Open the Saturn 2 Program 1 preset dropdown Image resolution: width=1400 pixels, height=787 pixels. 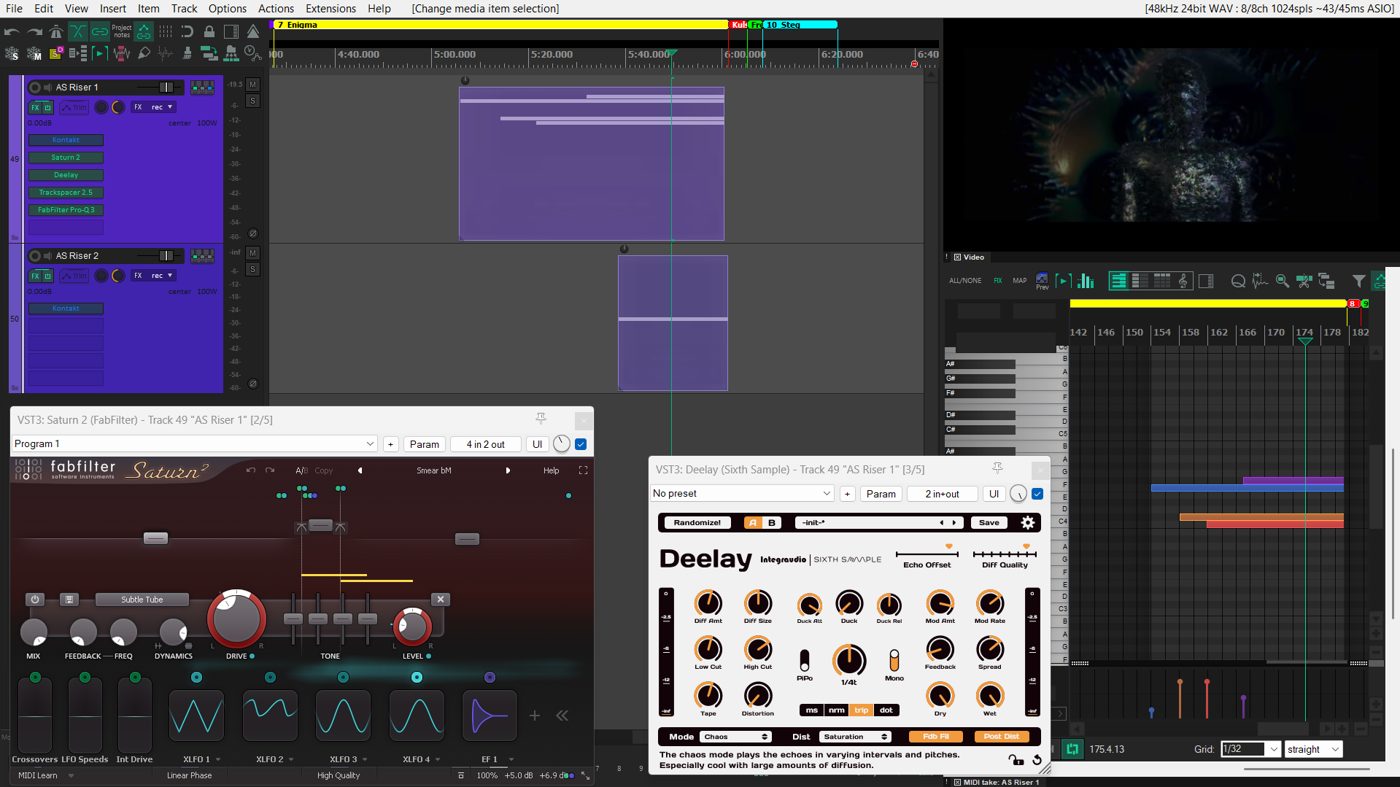point(195,444)
